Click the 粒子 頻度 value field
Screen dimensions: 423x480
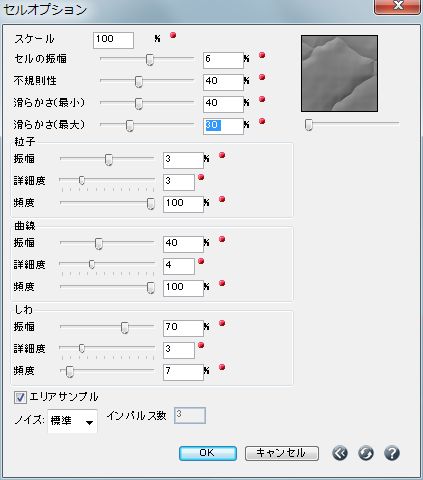click(183, 204)
